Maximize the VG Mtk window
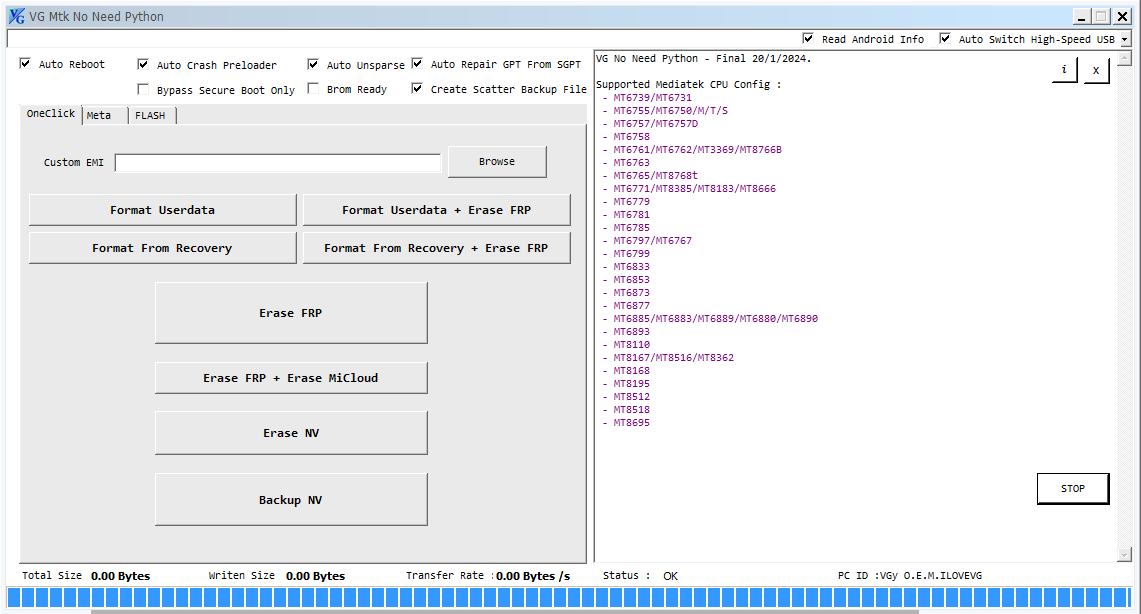1141x614 pixels. 1102,17
